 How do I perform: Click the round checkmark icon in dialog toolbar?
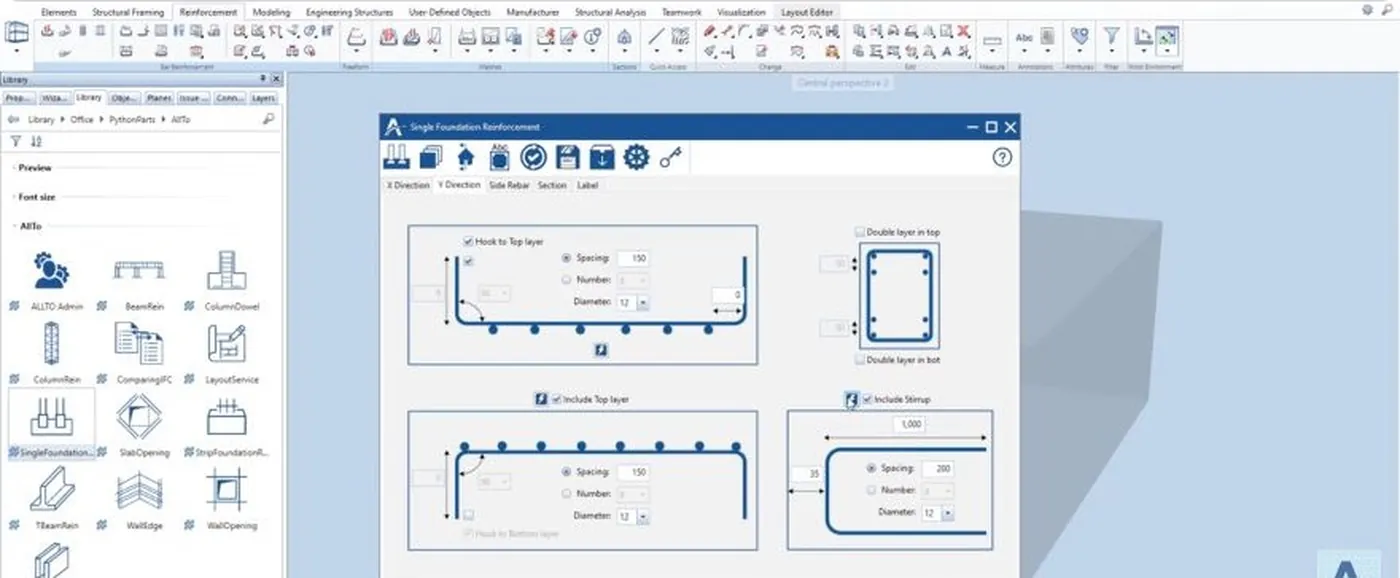[533, 157]
